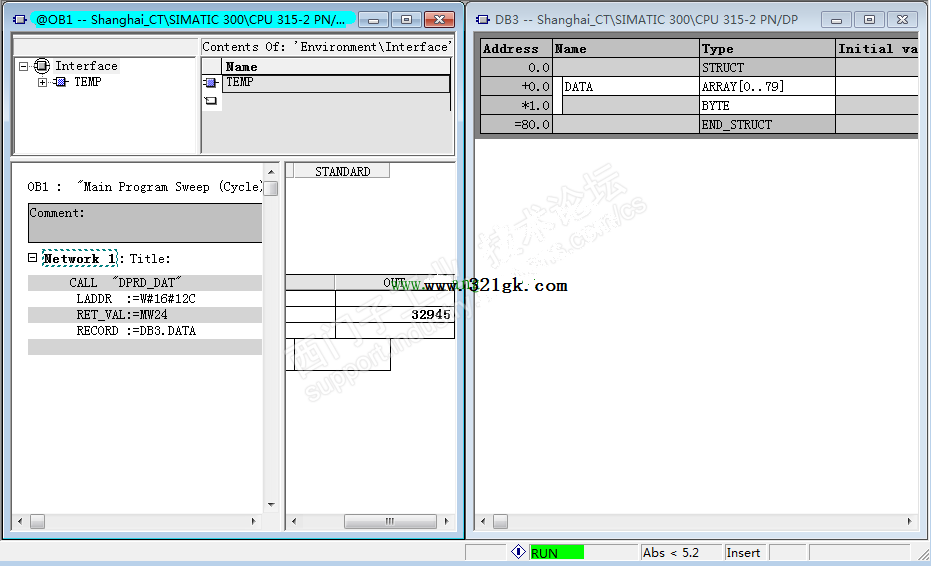The image size is (931, 566).
Task: Click the *1.0 address cell
Action: [x=516, y=106]
